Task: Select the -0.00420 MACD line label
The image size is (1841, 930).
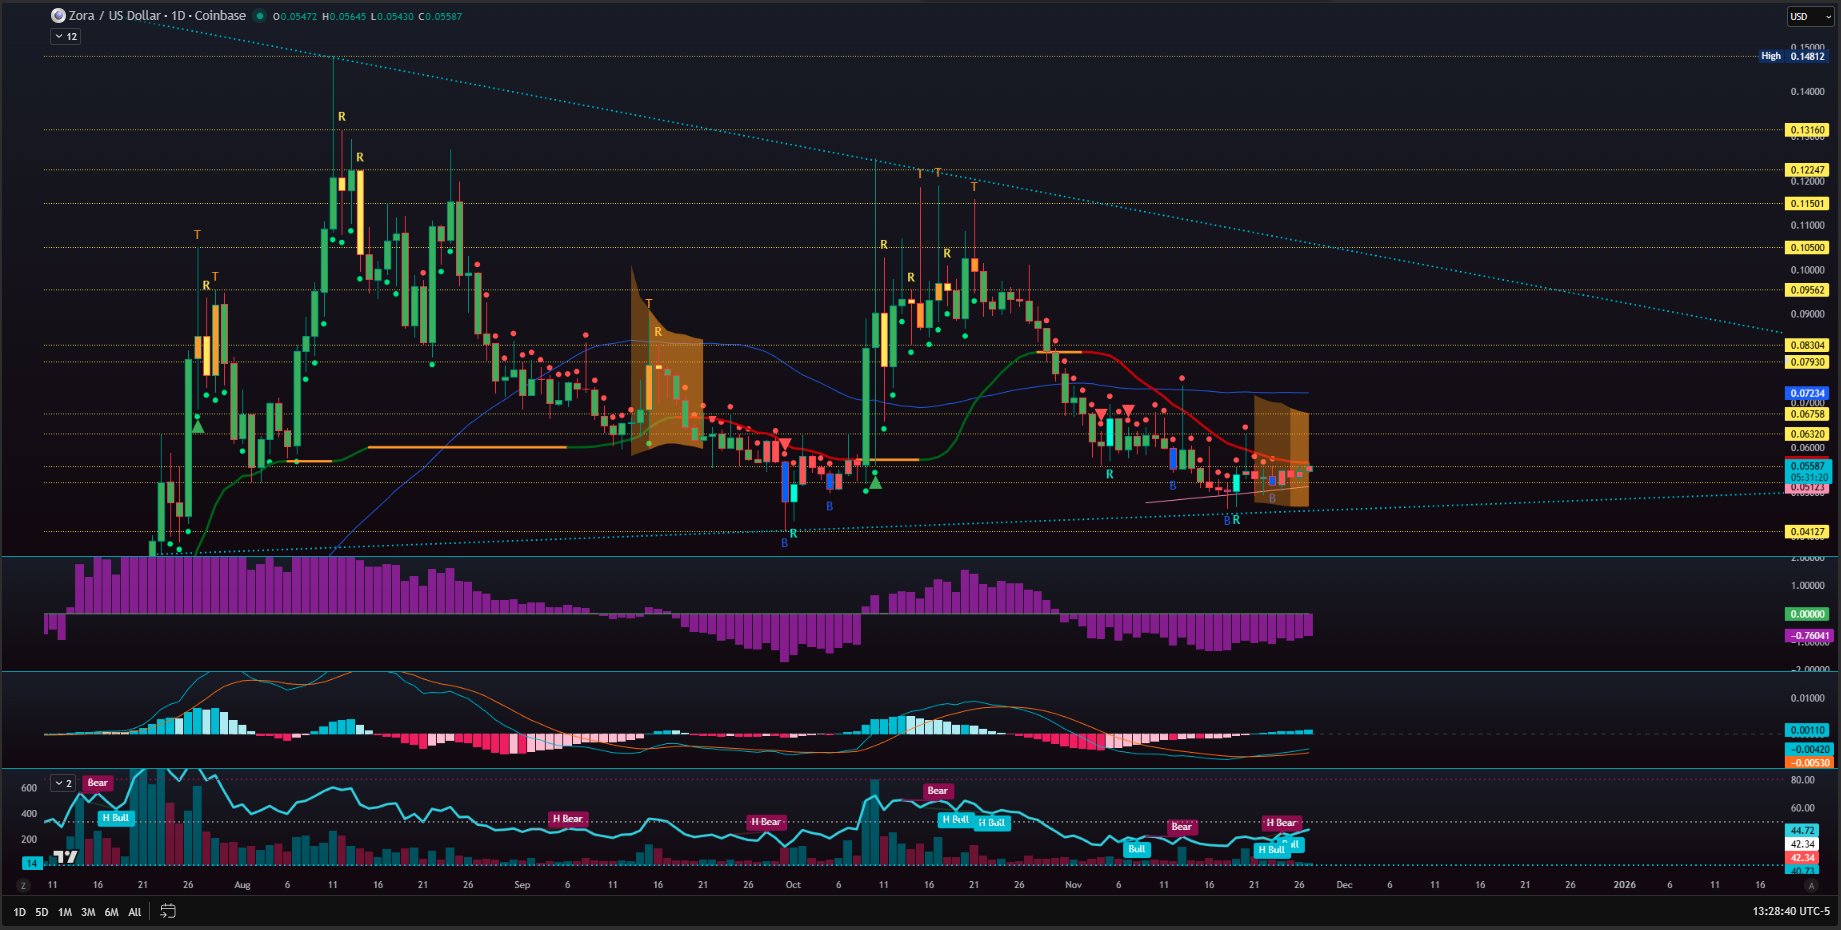Action: pyautogui.click(x=1808, y=749)
